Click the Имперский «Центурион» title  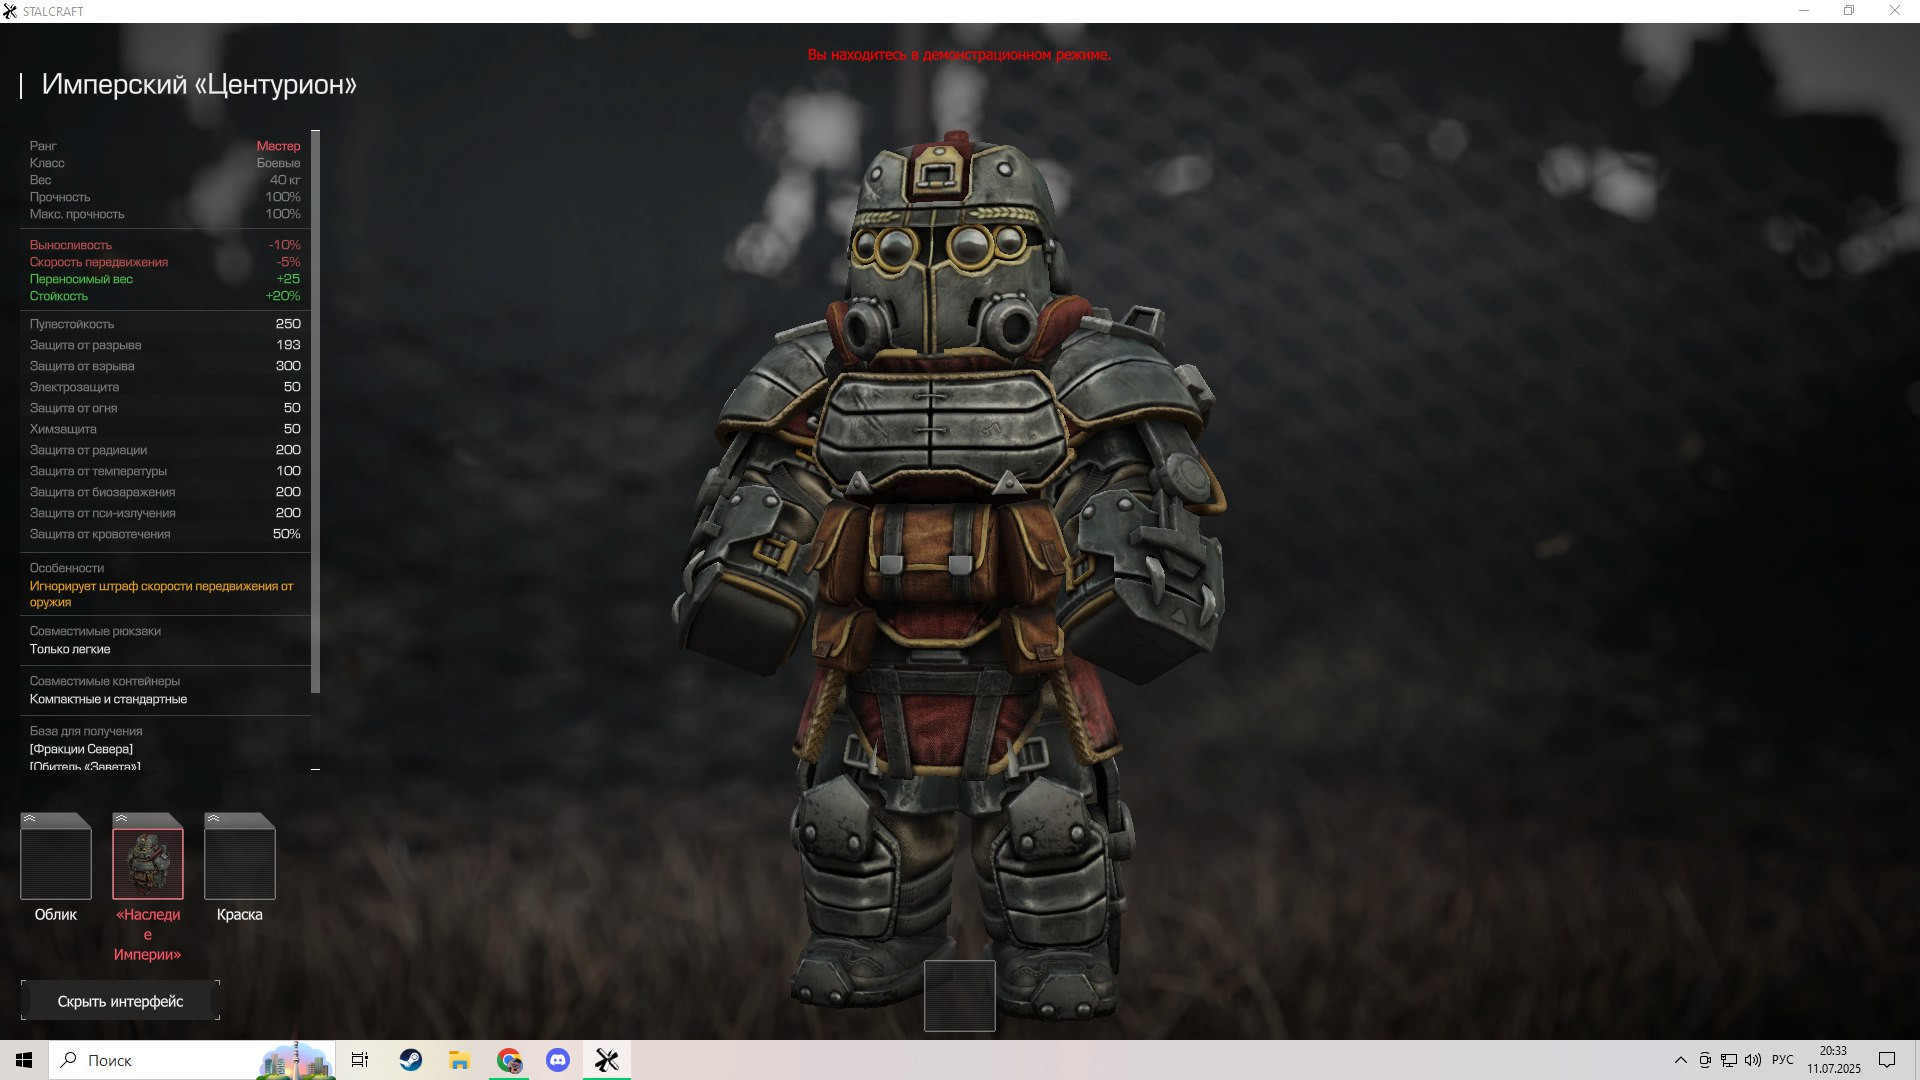(x=199, y=84)
